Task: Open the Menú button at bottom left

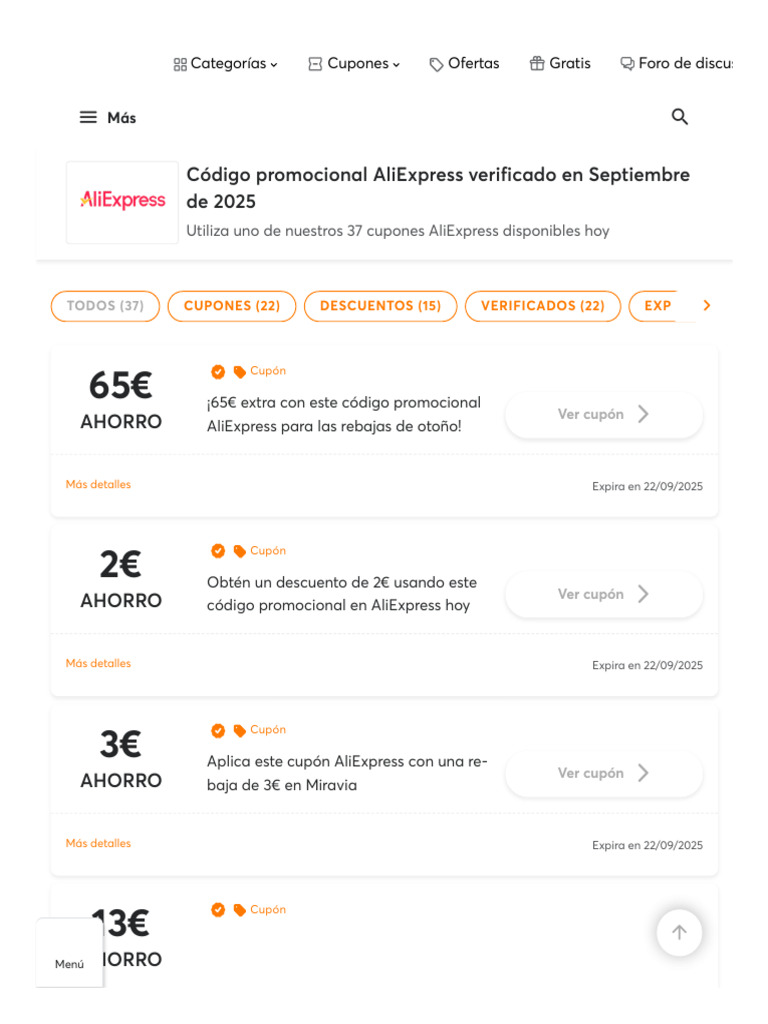Action: [70, 963]
